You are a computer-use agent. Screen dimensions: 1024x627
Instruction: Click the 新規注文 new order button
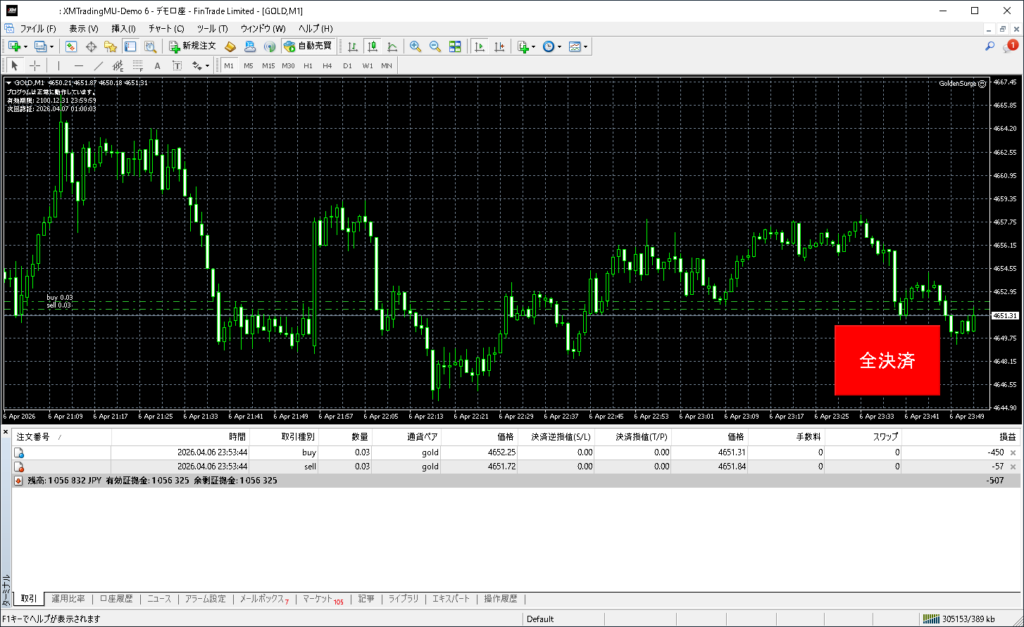(x=191, y=46)
